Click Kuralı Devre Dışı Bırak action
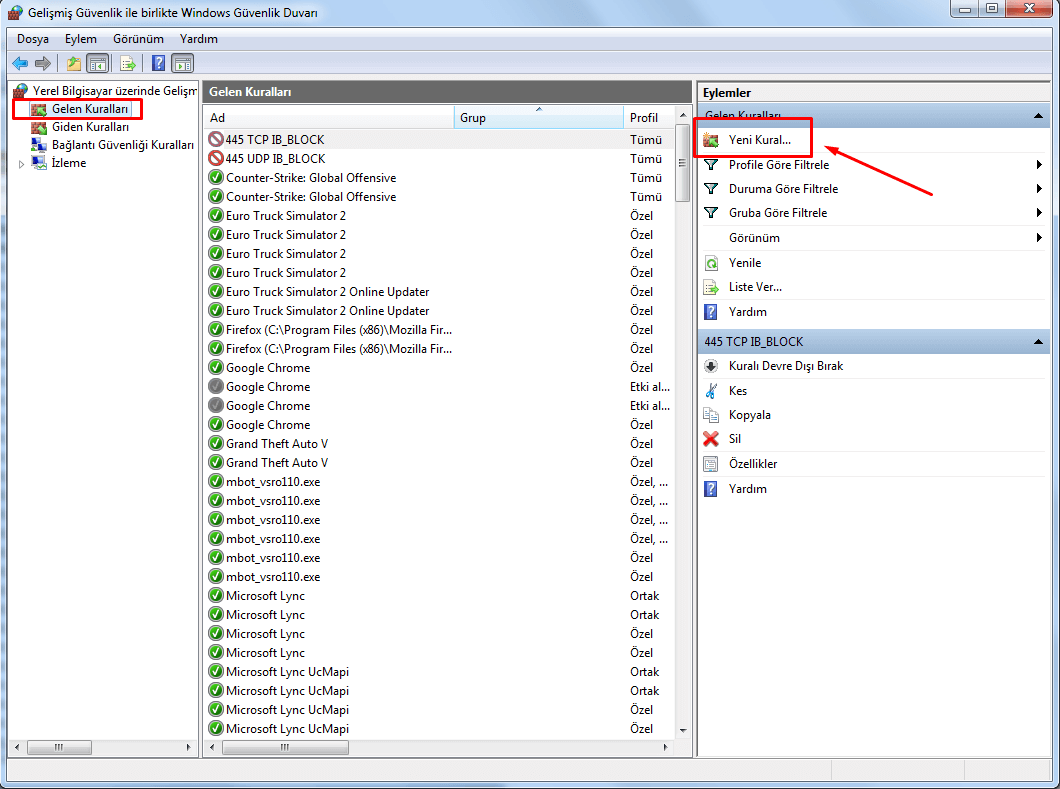1060x789 pixels. point(785,366)
